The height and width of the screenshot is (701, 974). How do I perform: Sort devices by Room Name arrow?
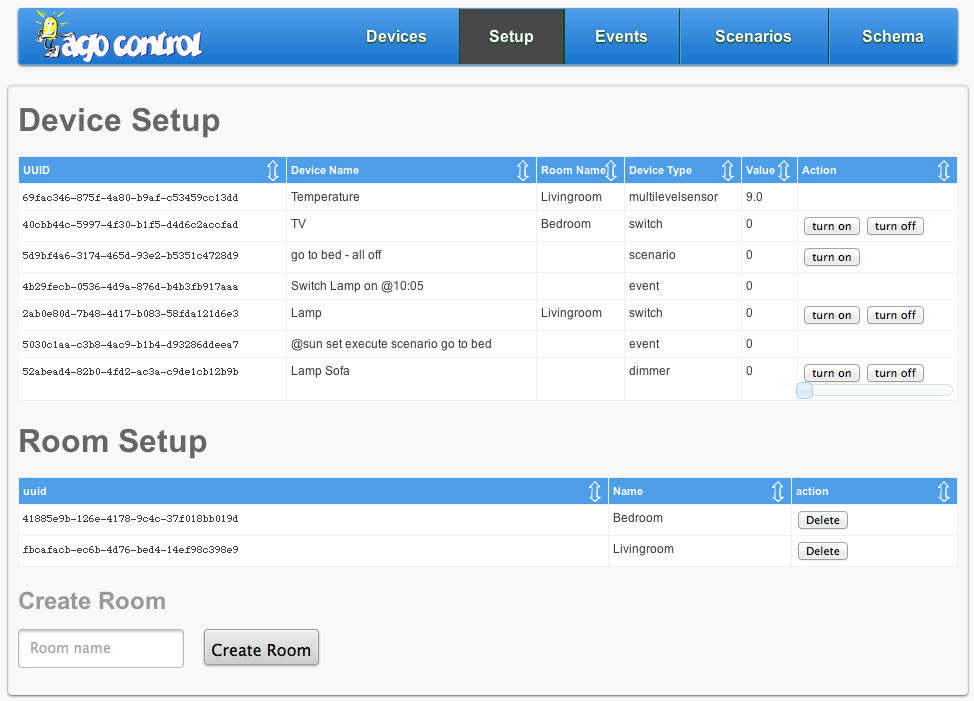[611, 170]
